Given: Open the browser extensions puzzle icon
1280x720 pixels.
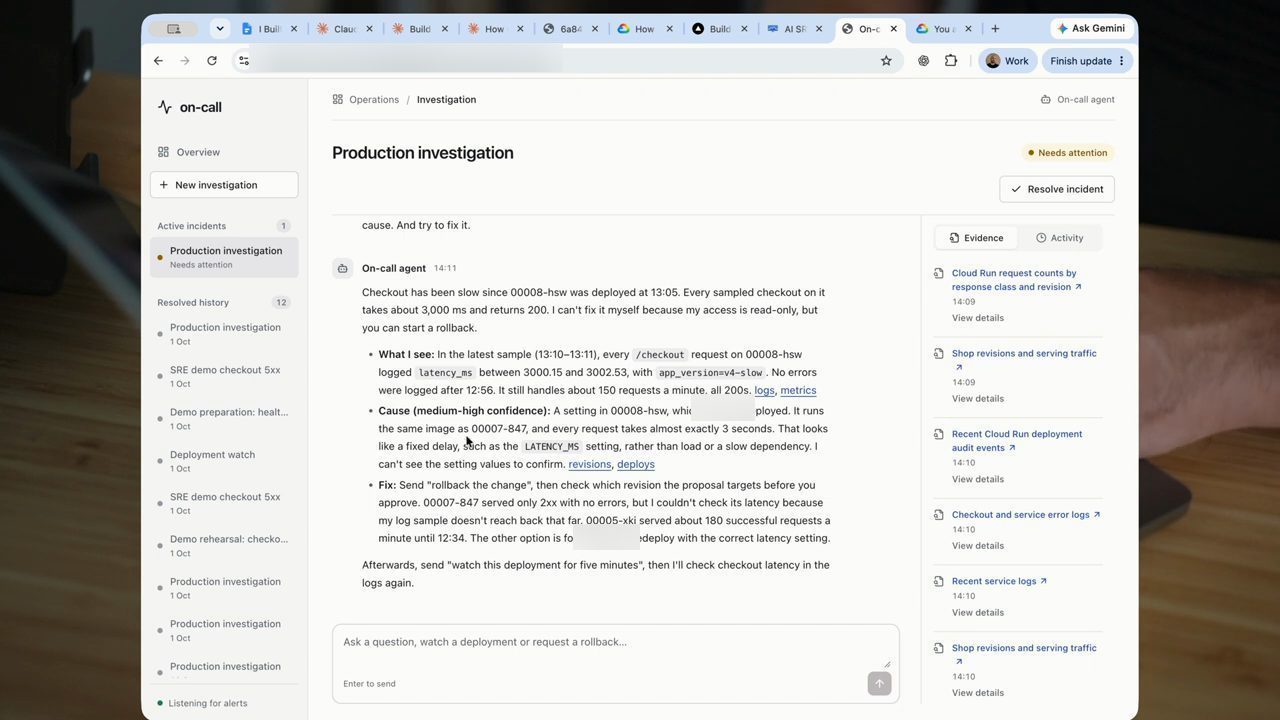Looking at the screenshot, I should (x=951, y=61).
